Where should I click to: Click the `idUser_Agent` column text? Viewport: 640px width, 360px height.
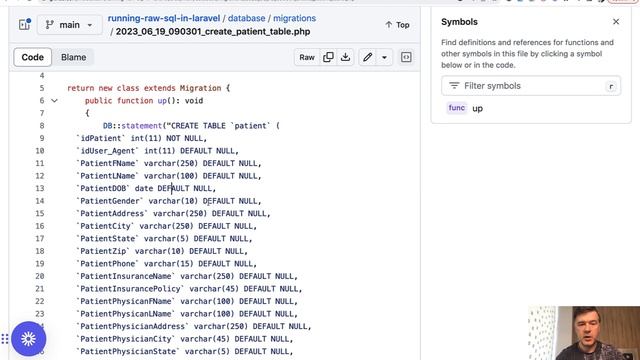(107, 151)
